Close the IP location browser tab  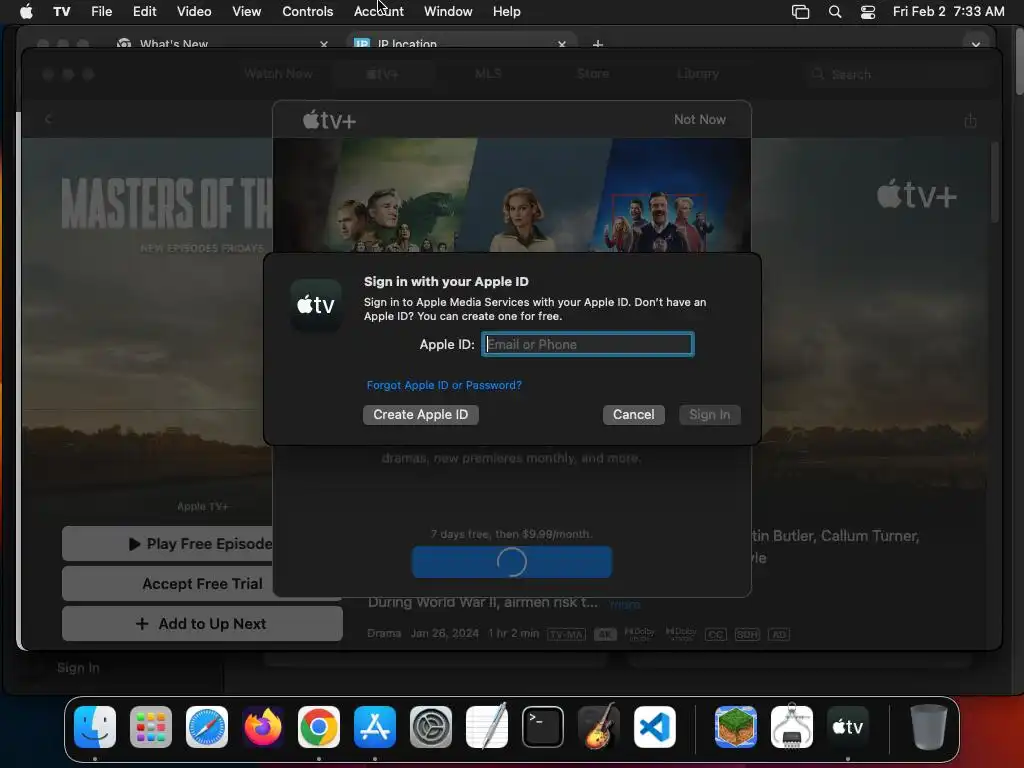point(562,44)
